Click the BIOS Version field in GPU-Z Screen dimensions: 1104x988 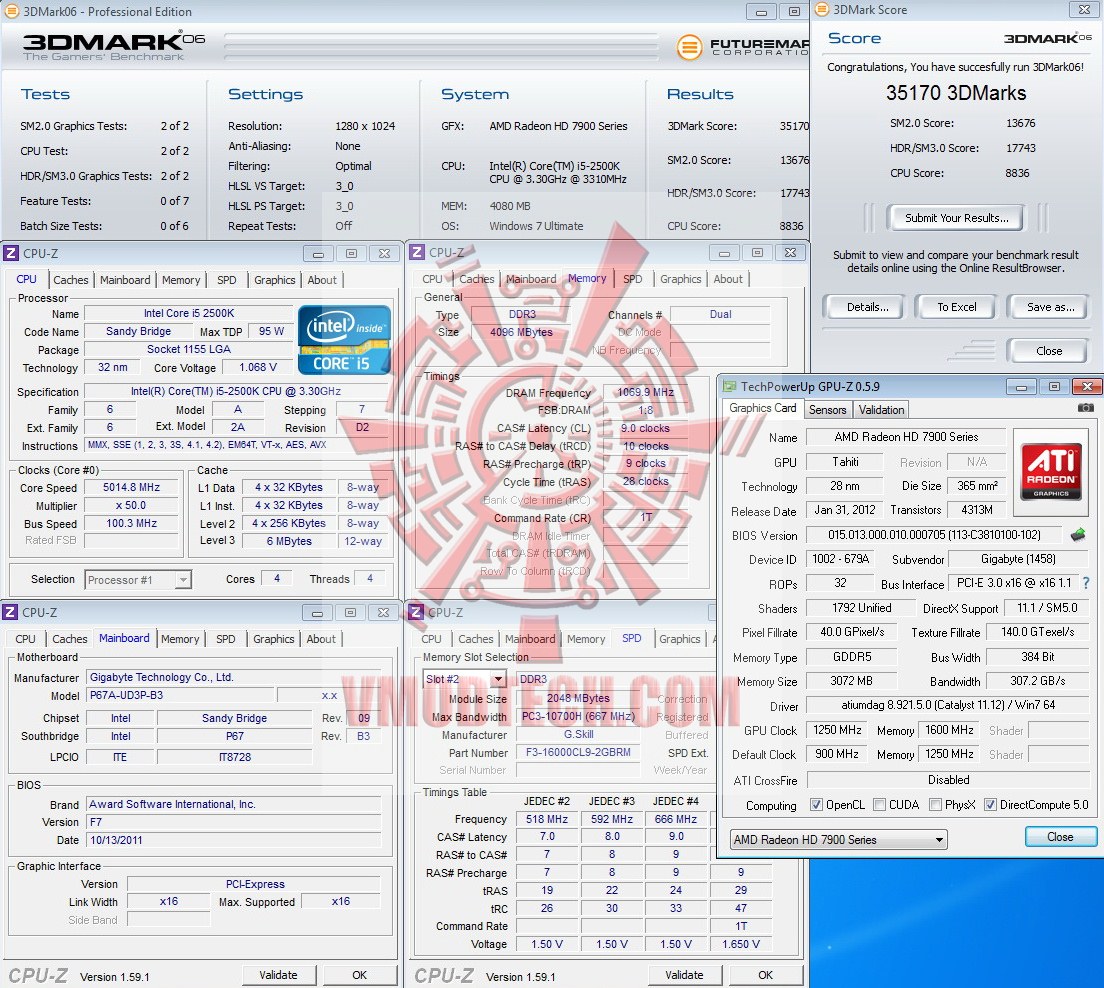(934, 535)
